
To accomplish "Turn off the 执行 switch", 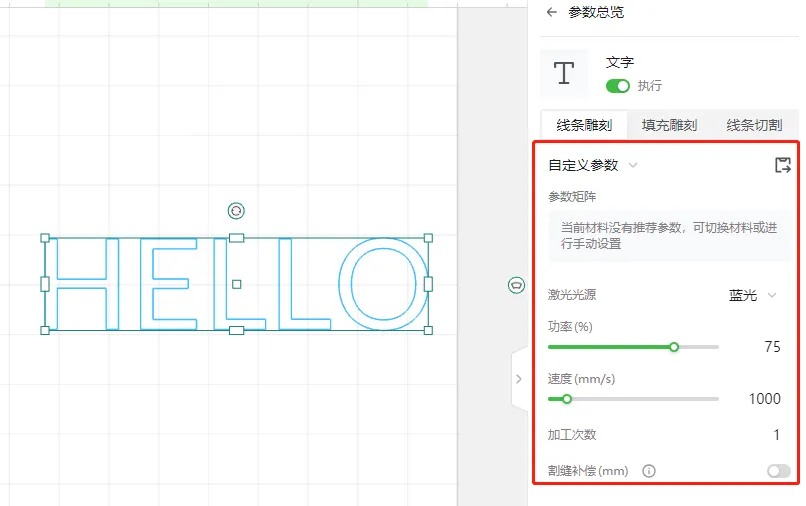I will 618,86.
